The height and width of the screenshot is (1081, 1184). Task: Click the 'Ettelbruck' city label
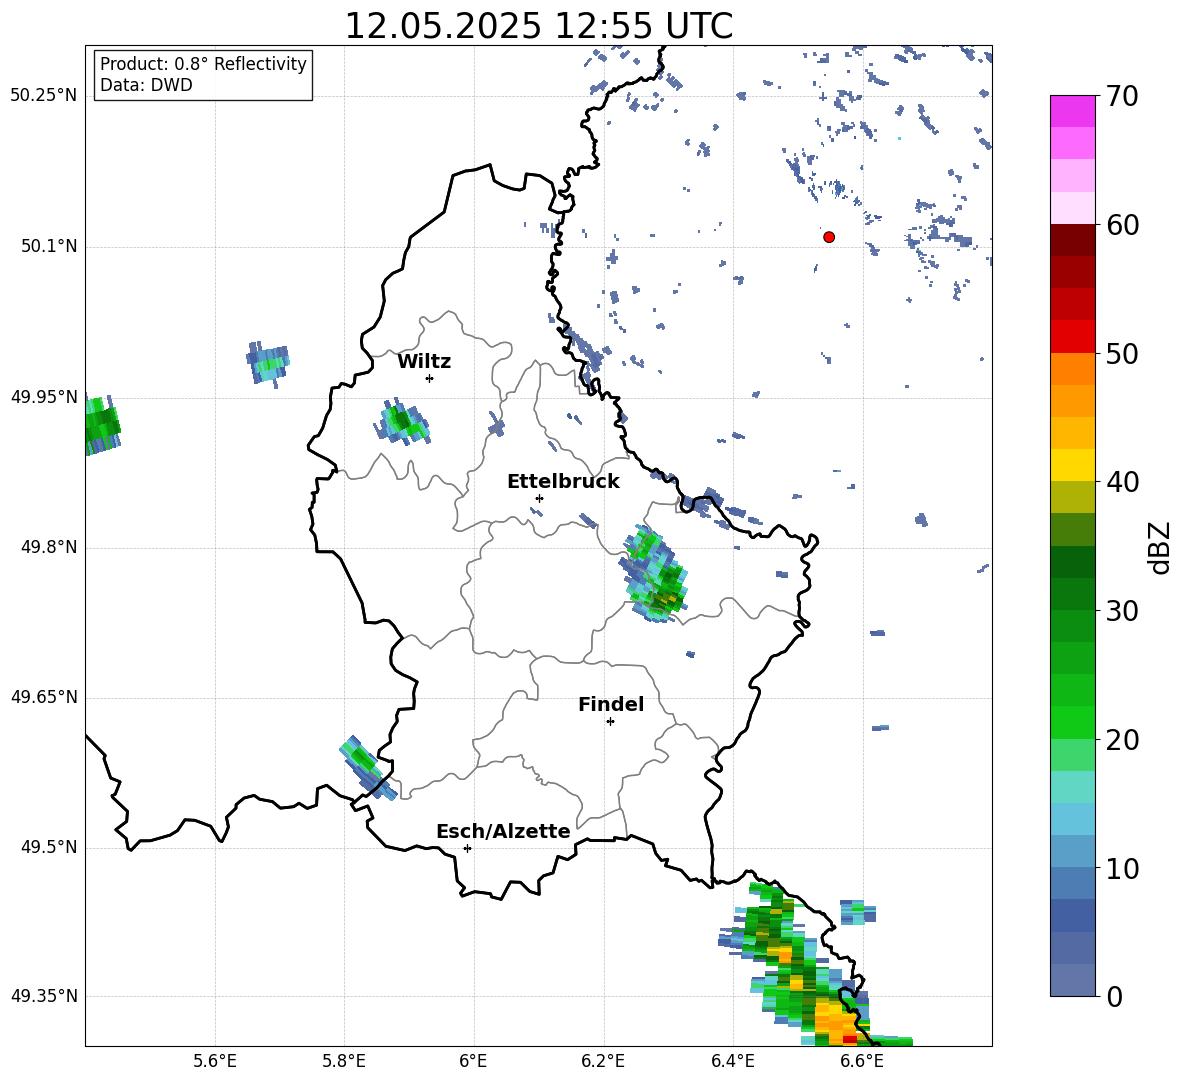(x=563, y=482)
